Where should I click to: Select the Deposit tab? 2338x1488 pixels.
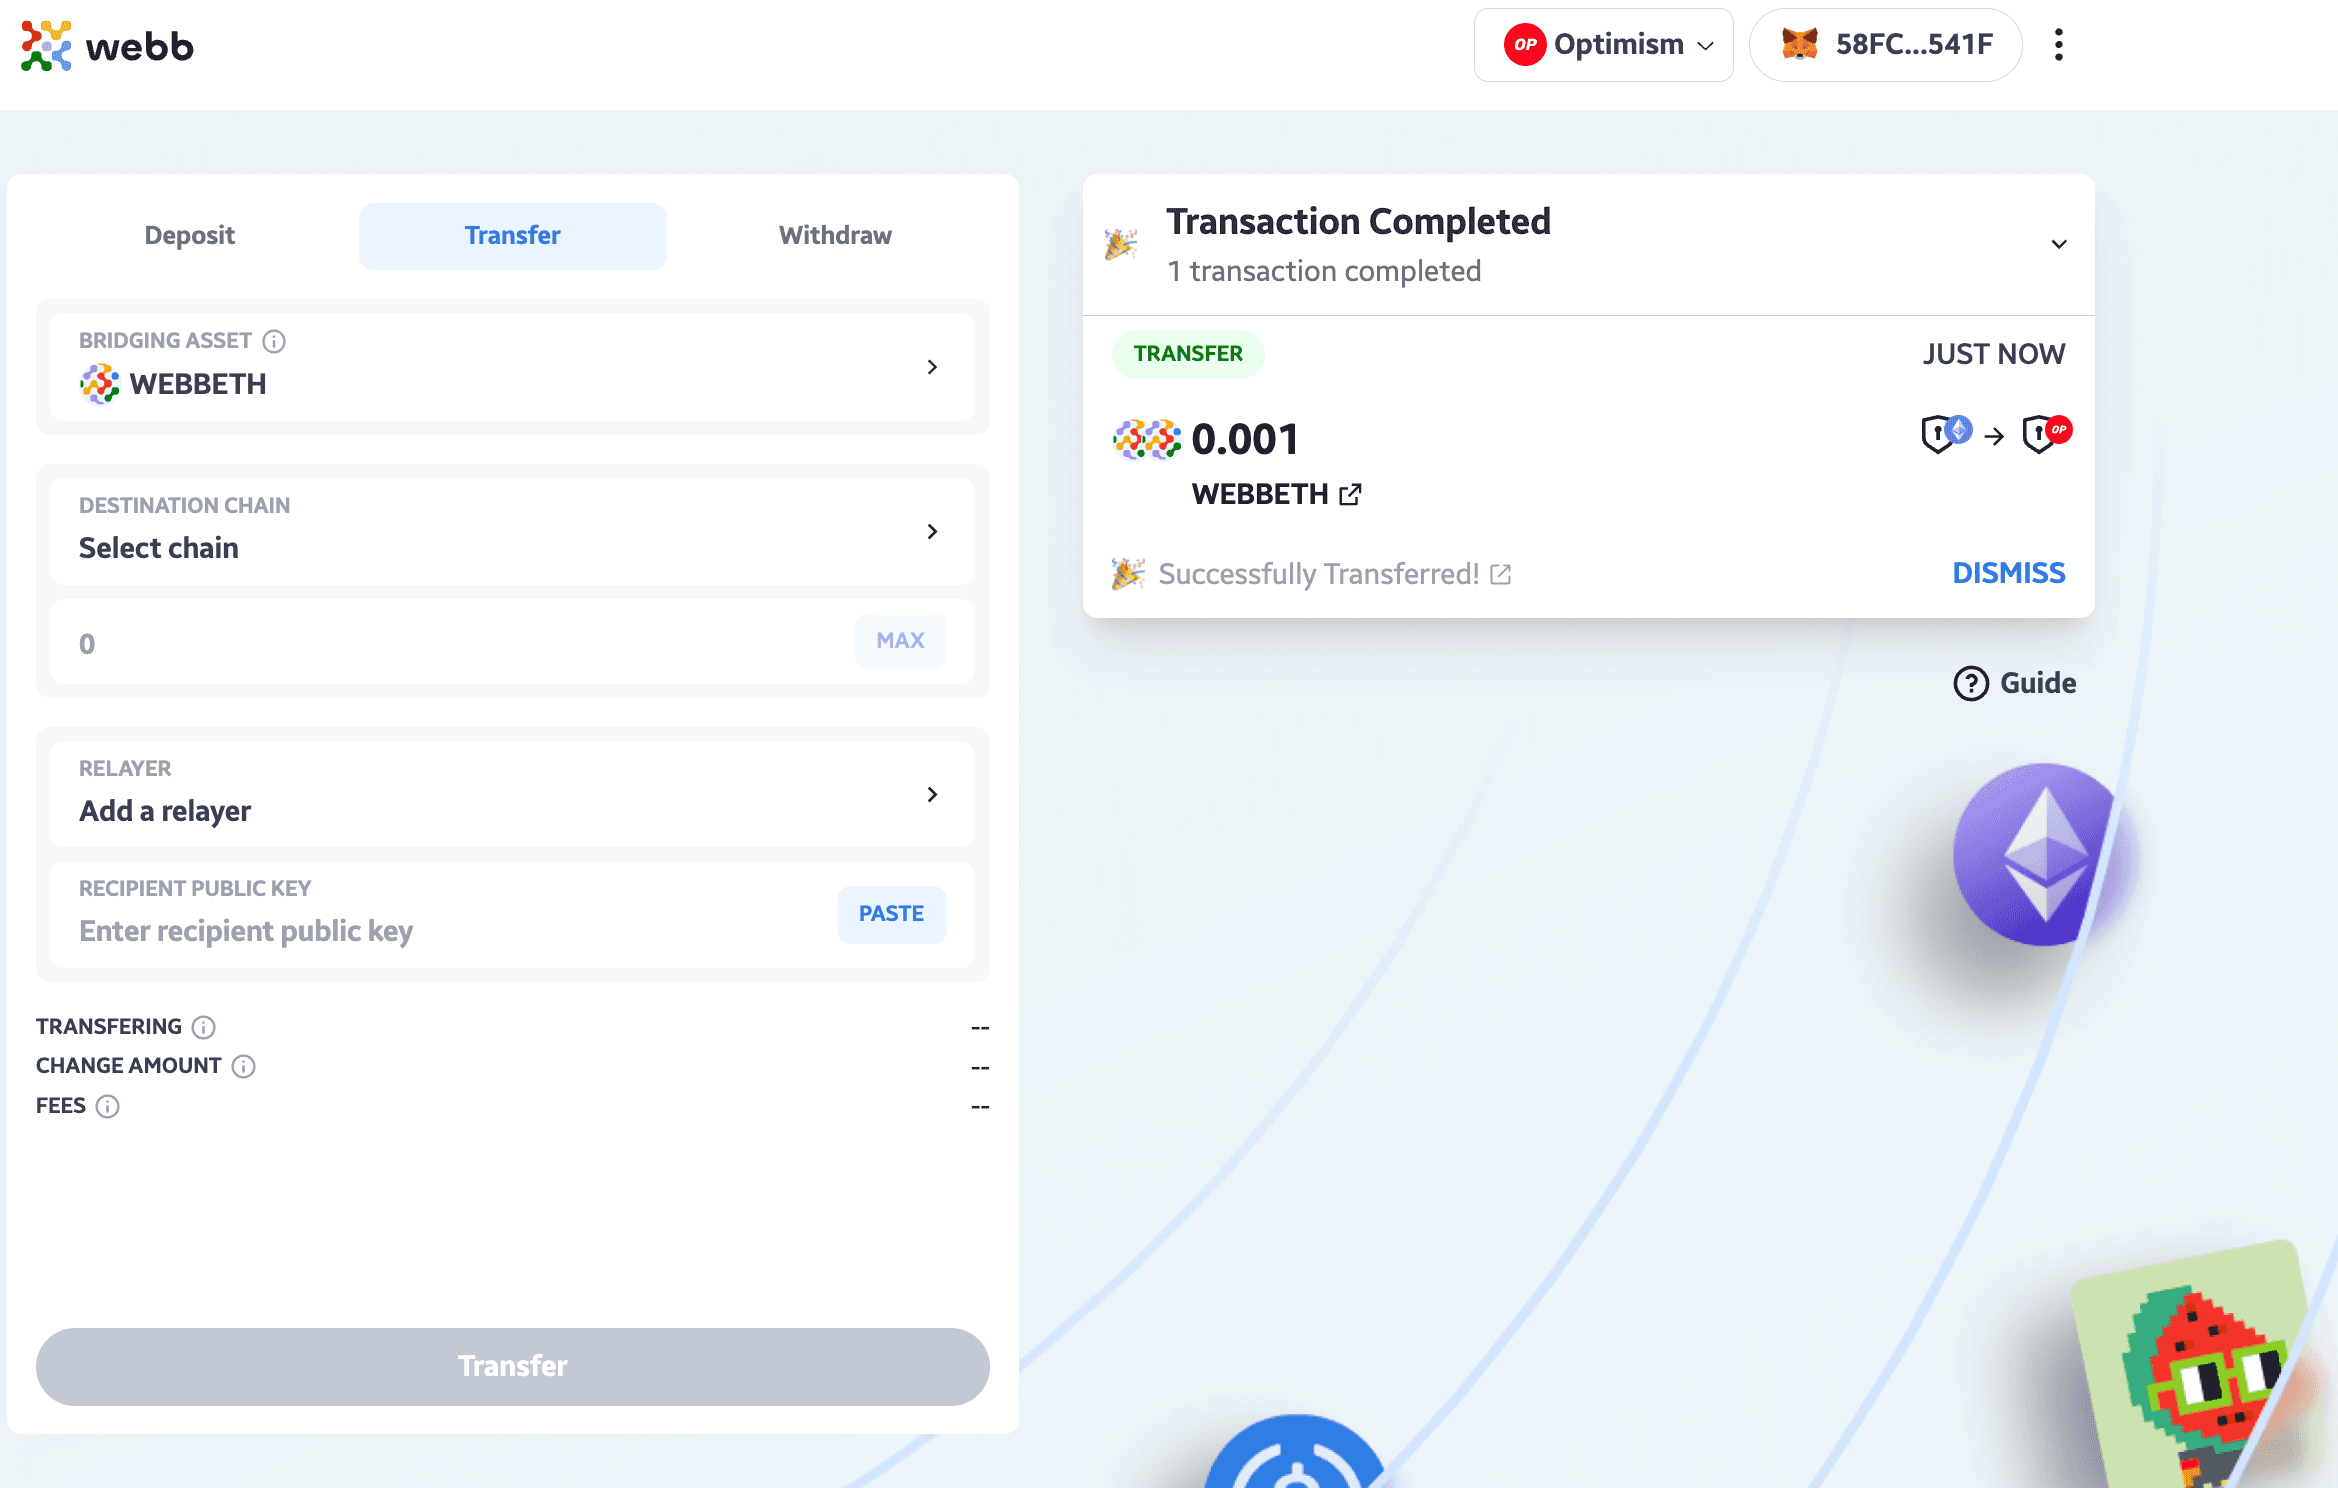[x=189, y=235]
